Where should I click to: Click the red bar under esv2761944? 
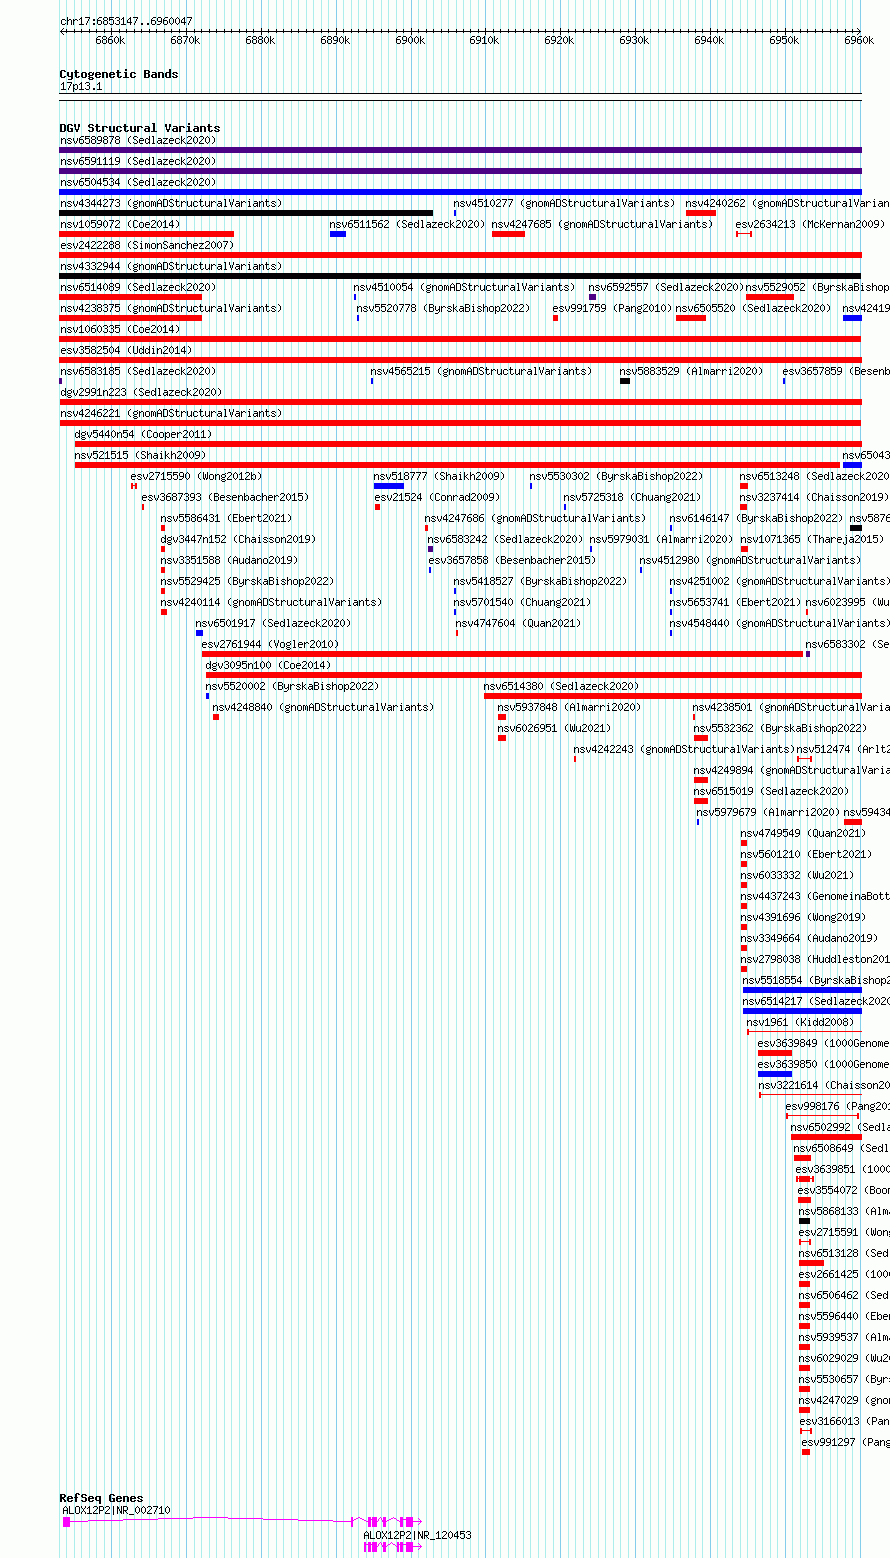[x=503, y=654]
